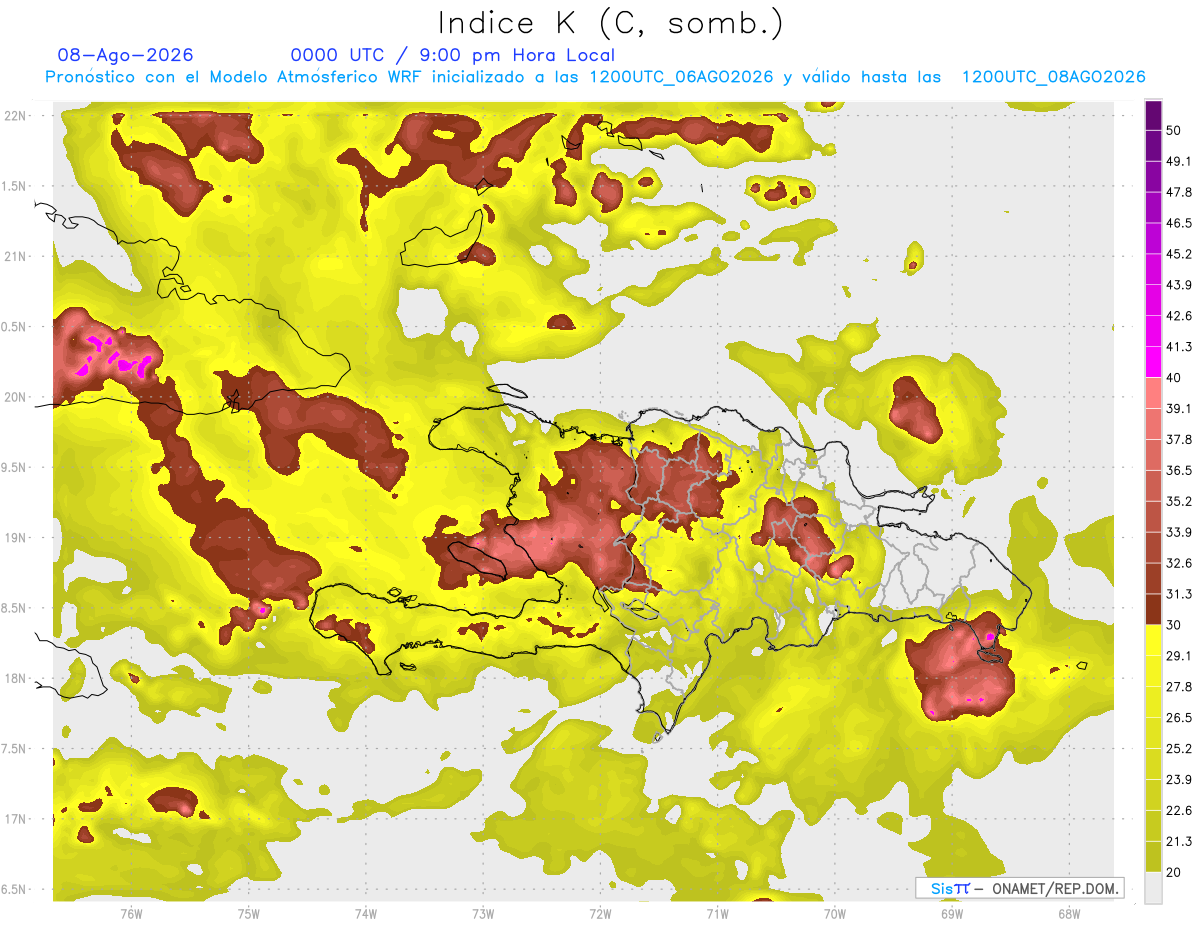Click the colorbar value '37.8'

click(x=1180, y=439)
